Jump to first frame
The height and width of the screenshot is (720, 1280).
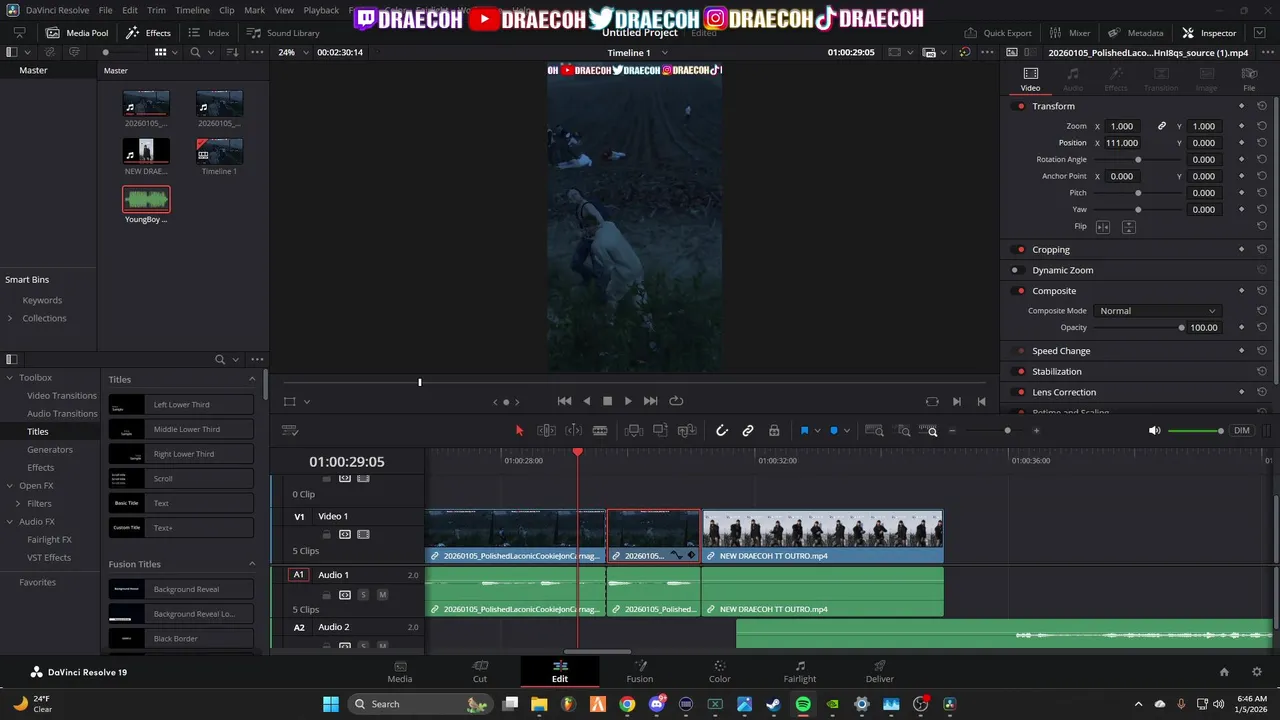point(564,401)
